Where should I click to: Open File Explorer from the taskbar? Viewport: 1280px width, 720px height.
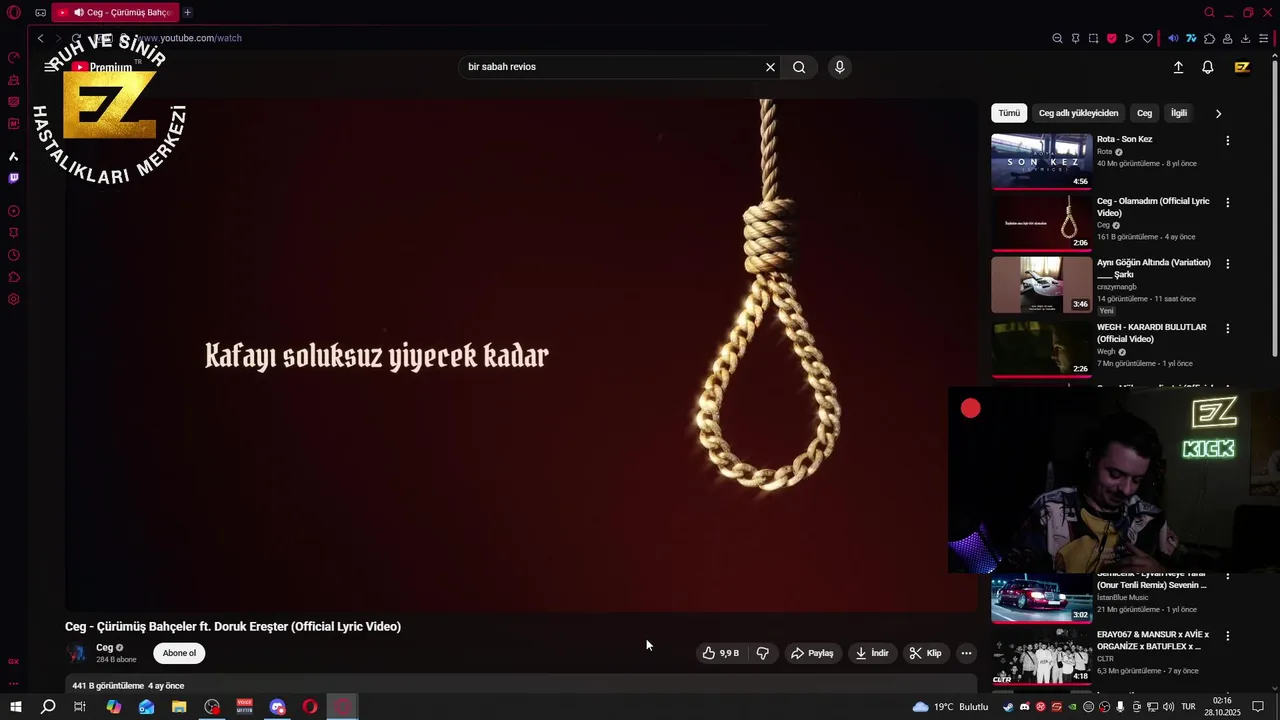click(x=179, y=707)
